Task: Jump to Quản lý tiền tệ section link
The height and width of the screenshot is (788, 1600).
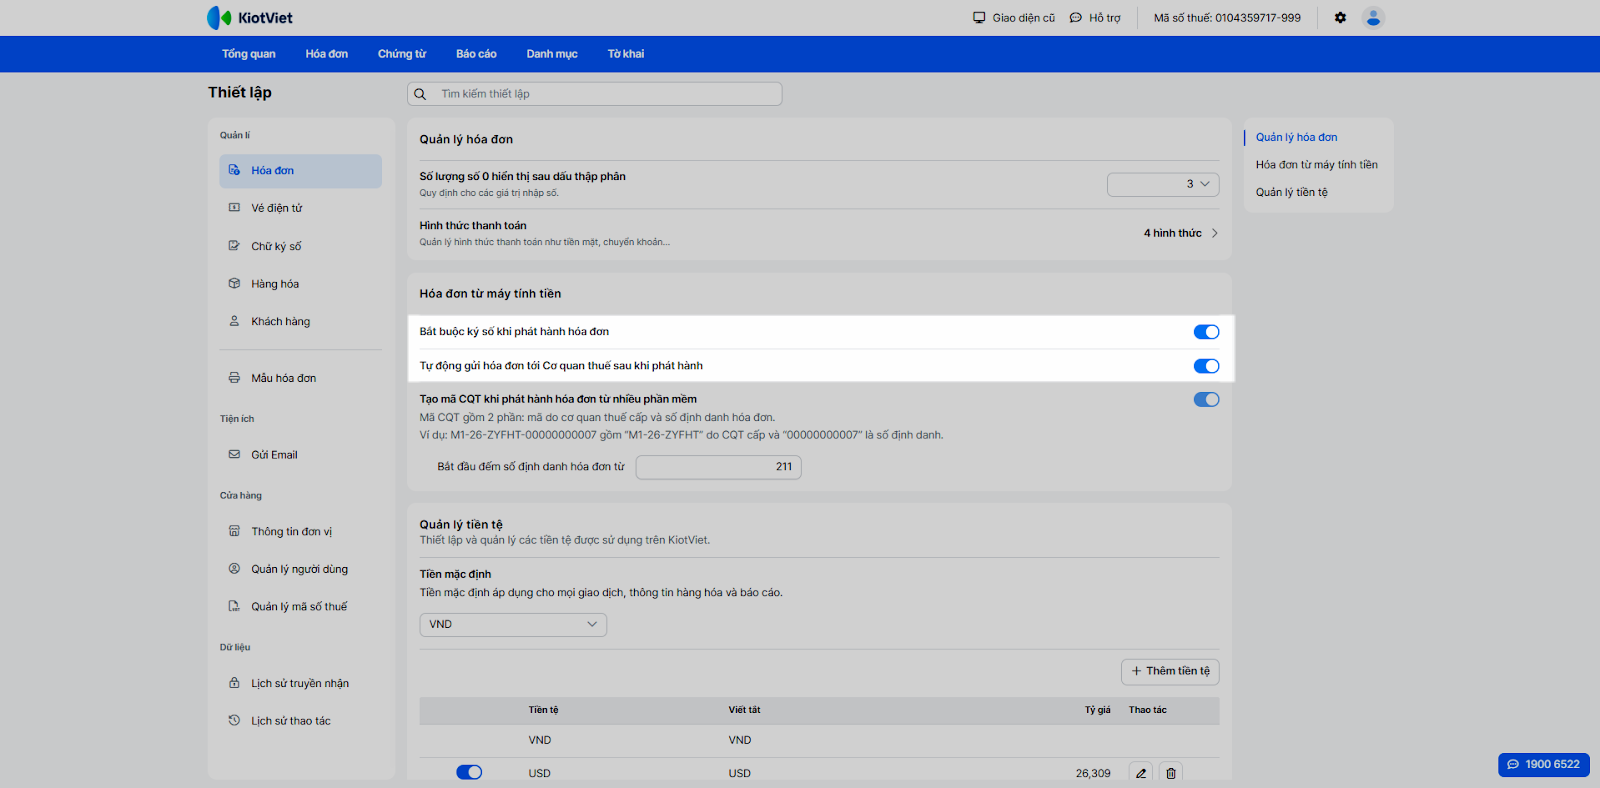Action: pos(1291,192)
